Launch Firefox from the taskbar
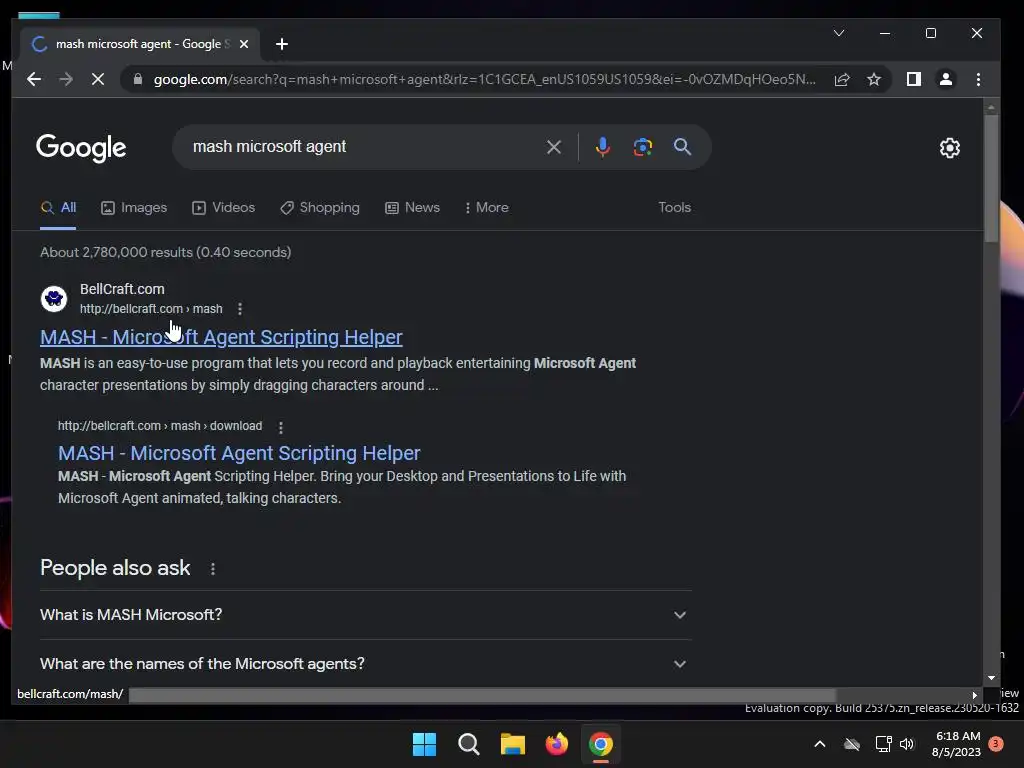The height and width of the screenshot is (768, 1024). coord(557,744)
